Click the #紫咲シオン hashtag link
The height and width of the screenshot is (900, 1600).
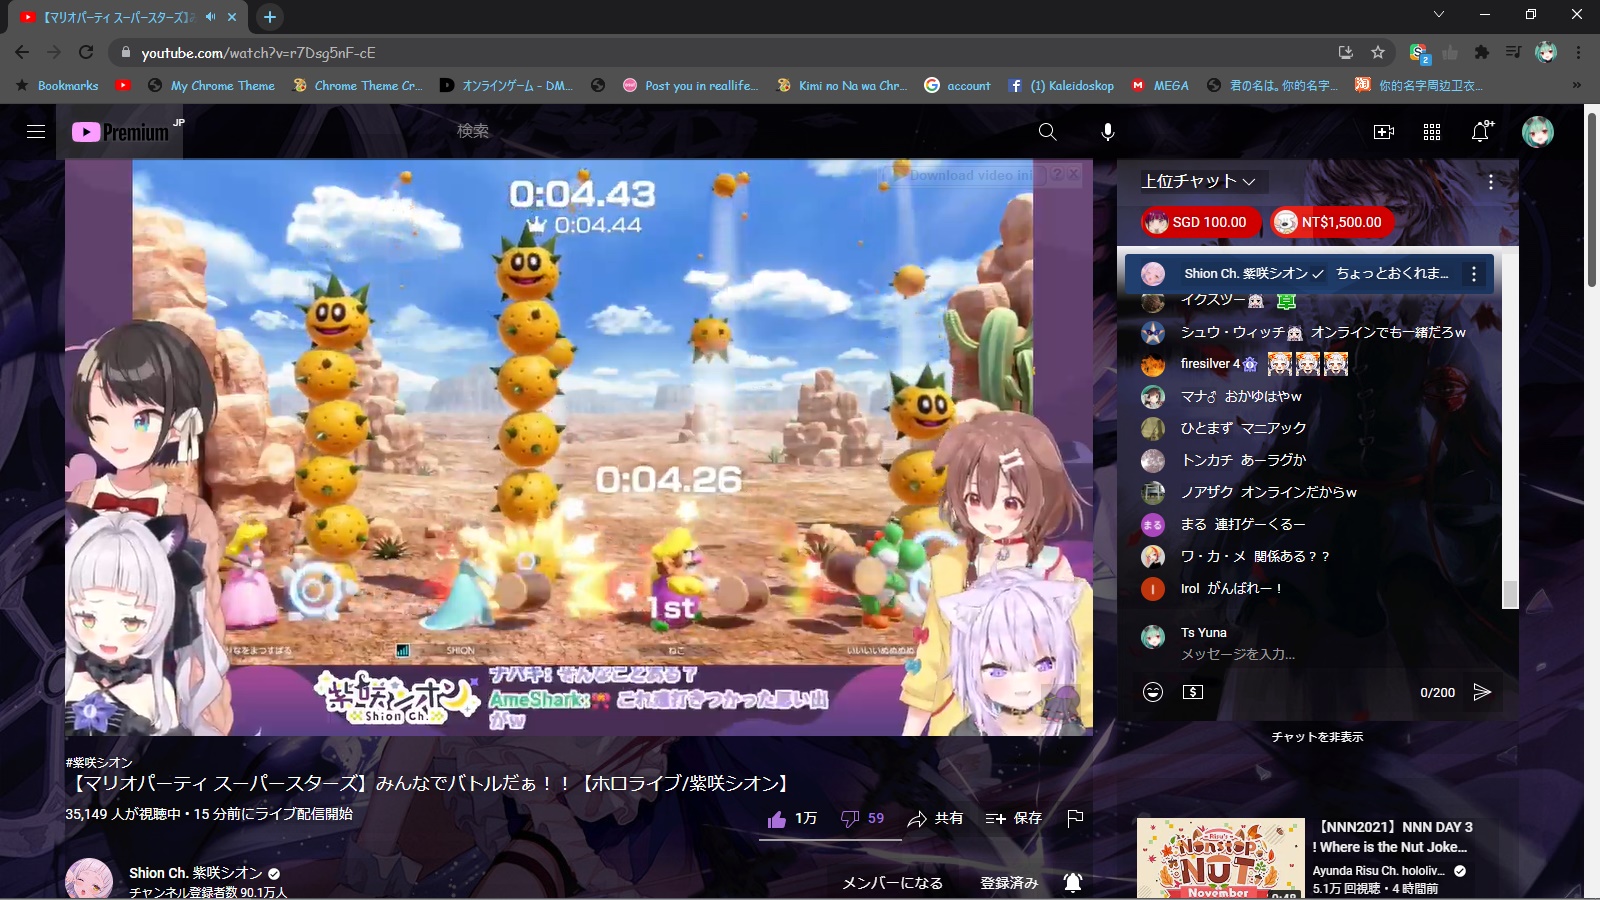pos(99,763)
